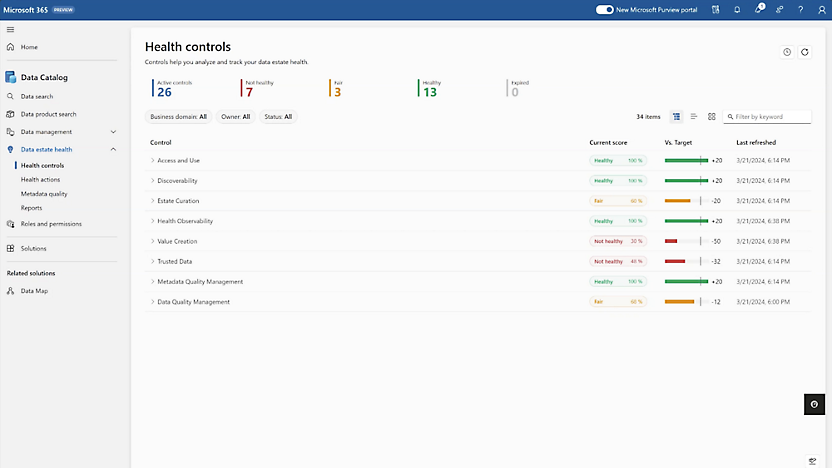This screenshot has width=832, height=468.
Task: Click the Data Map icon
Action: click(10, 291)
